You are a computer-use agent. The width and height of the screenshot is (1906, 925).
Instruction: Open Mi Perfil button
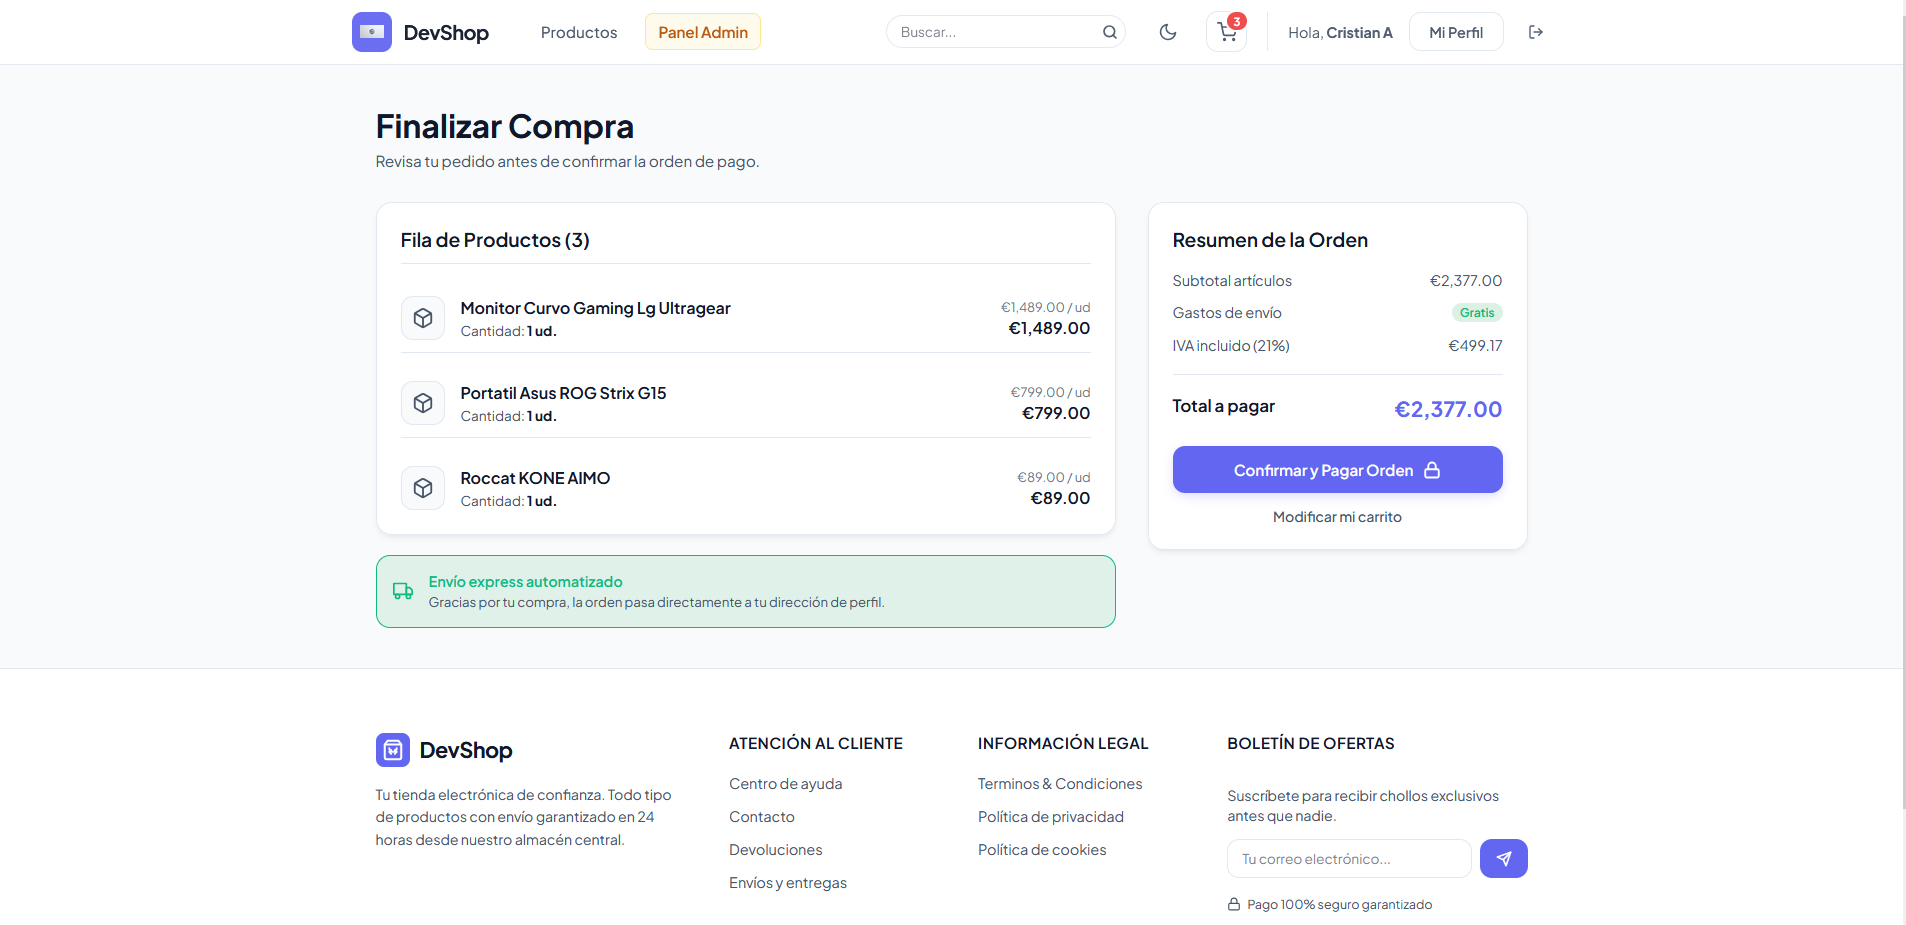[x=1456, y=32]
